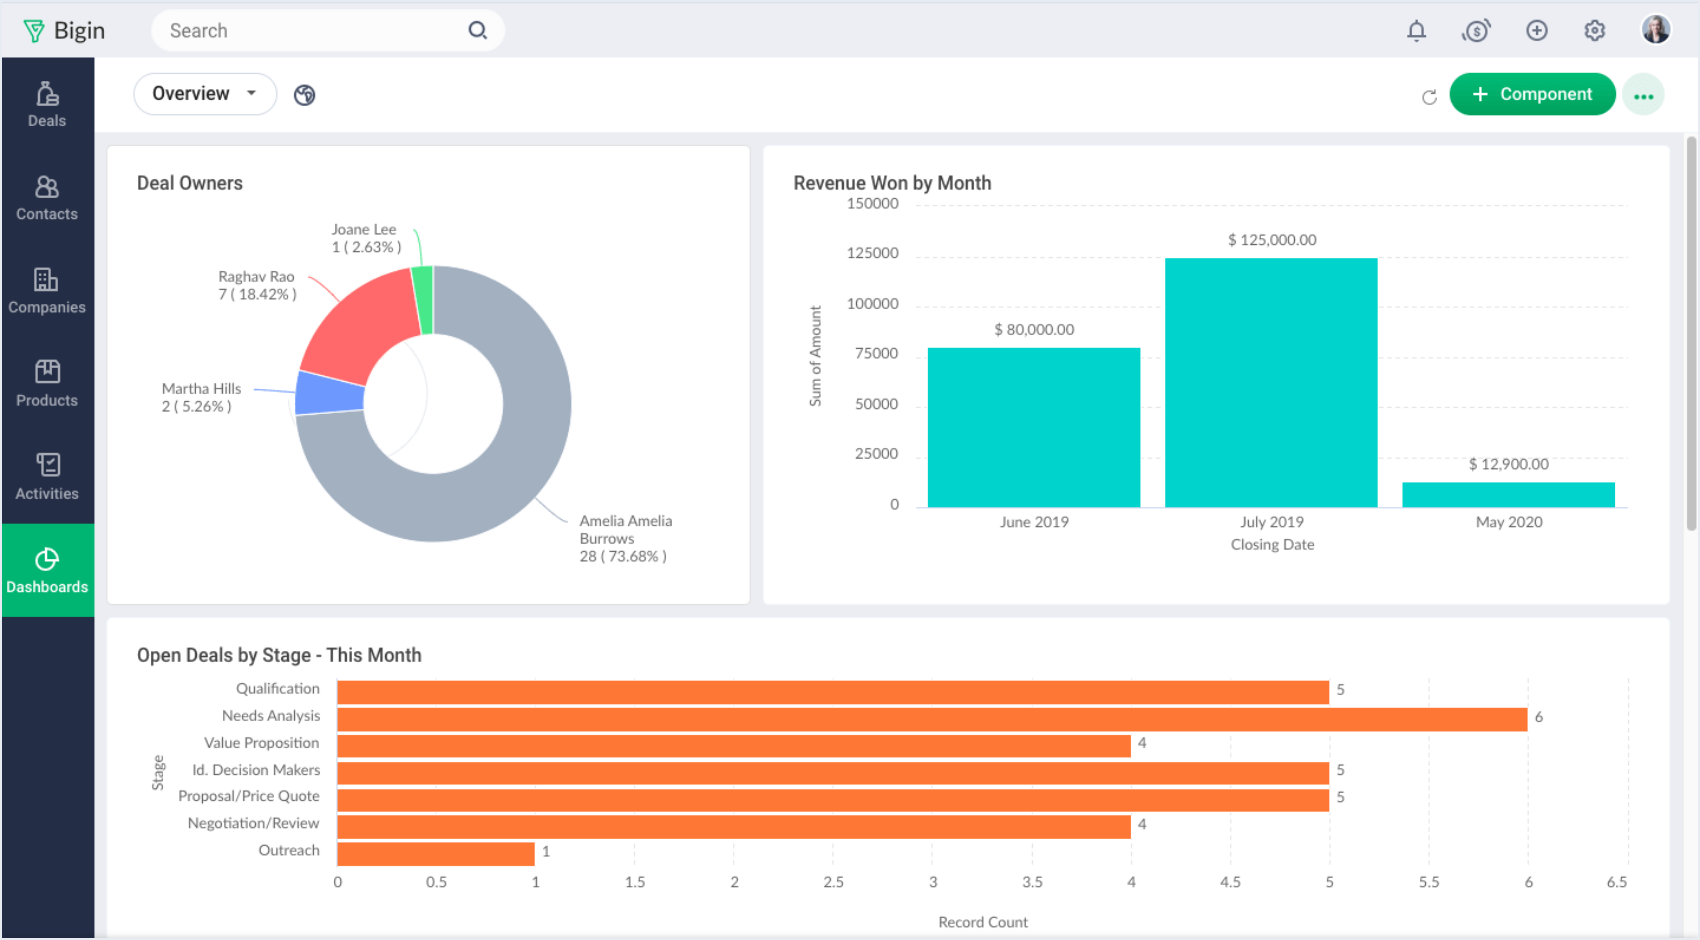Open the Activities module
Viewport: 1700px width, 940px height.
click(47, 476)
